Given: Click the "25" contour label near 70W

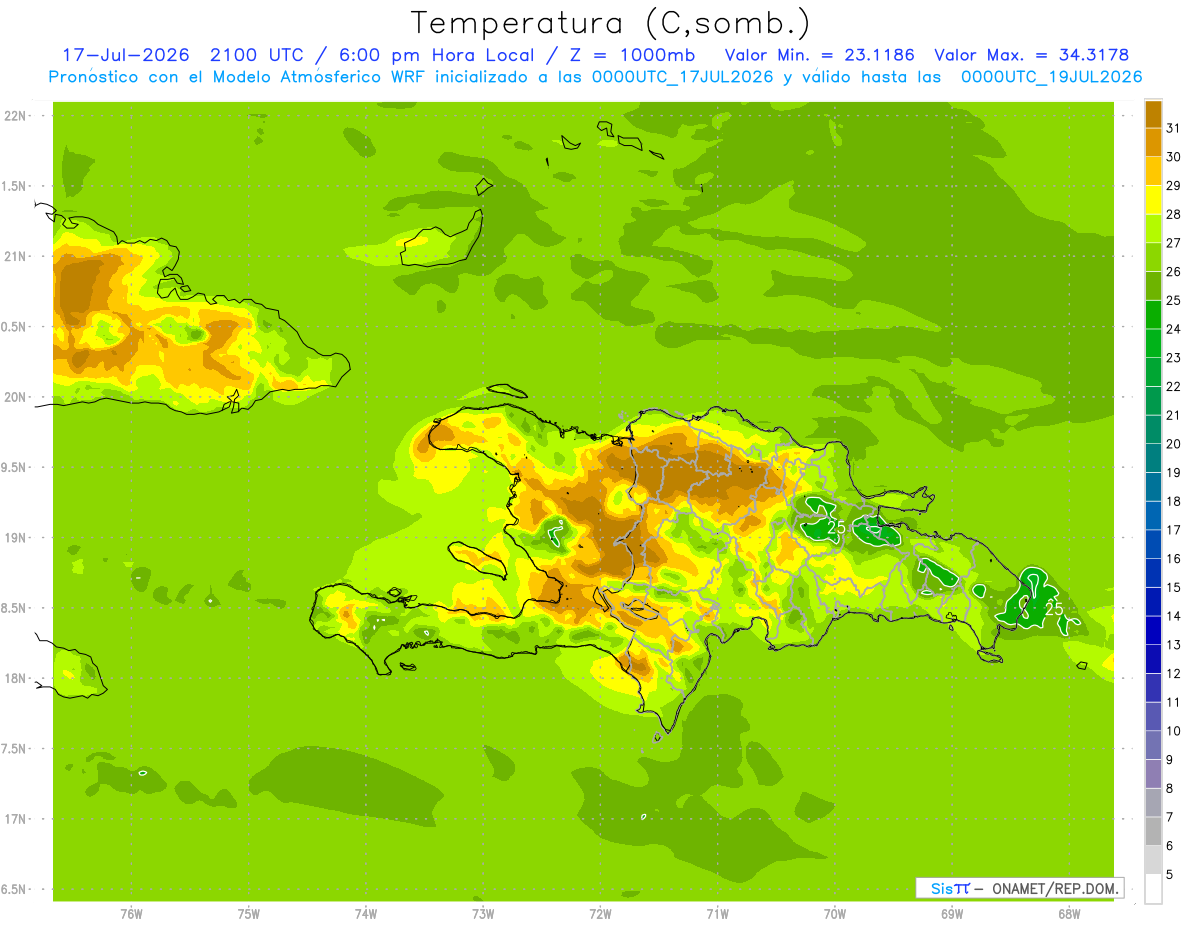Looking at the screenshot, I should pos(837,527).
